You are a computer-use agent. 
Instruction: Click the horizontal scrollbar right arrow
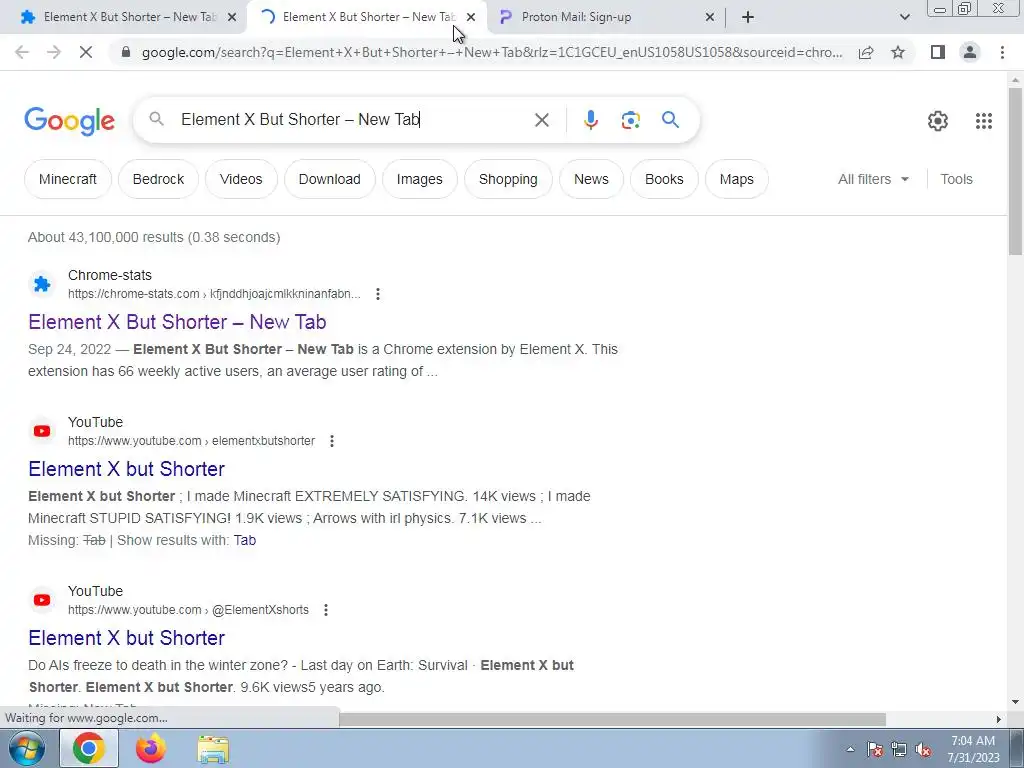(998, 719)
